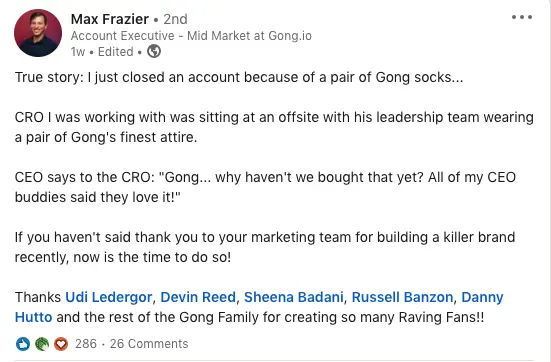
Task: View the 286 reactions list
Action: [86, 344]
